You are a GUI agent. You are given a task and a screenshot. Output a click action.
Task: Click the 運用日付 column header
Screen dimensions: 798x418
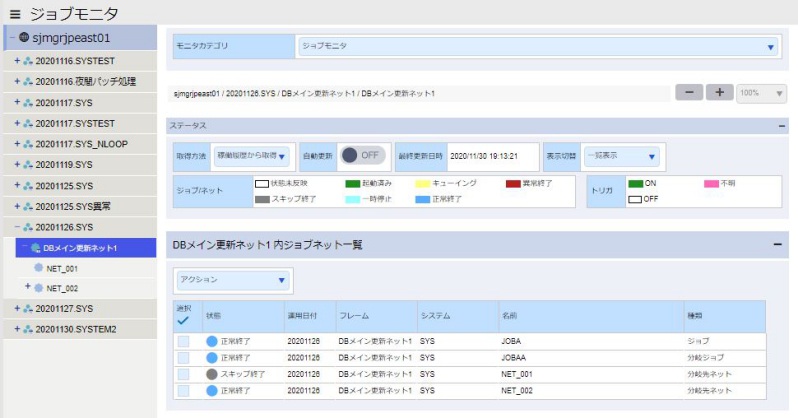click(x=310, y=316)
